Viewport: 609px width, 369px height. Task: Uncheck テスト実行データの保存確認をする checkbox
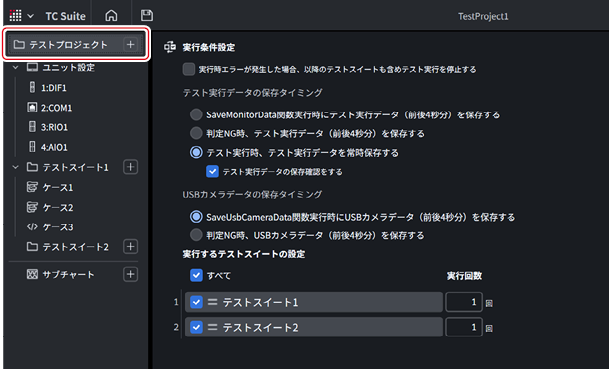pos(212,172)
